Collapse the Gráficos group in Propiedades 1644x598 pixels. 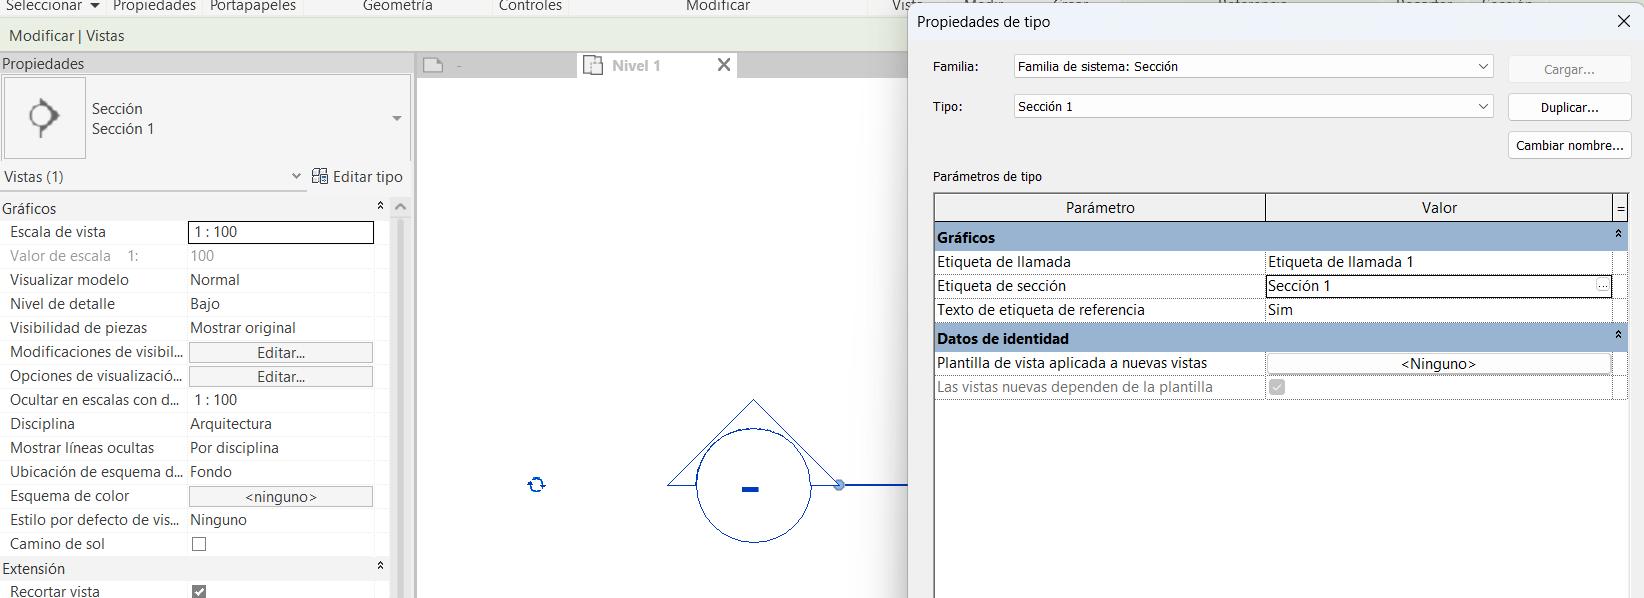tap(380, 206)
